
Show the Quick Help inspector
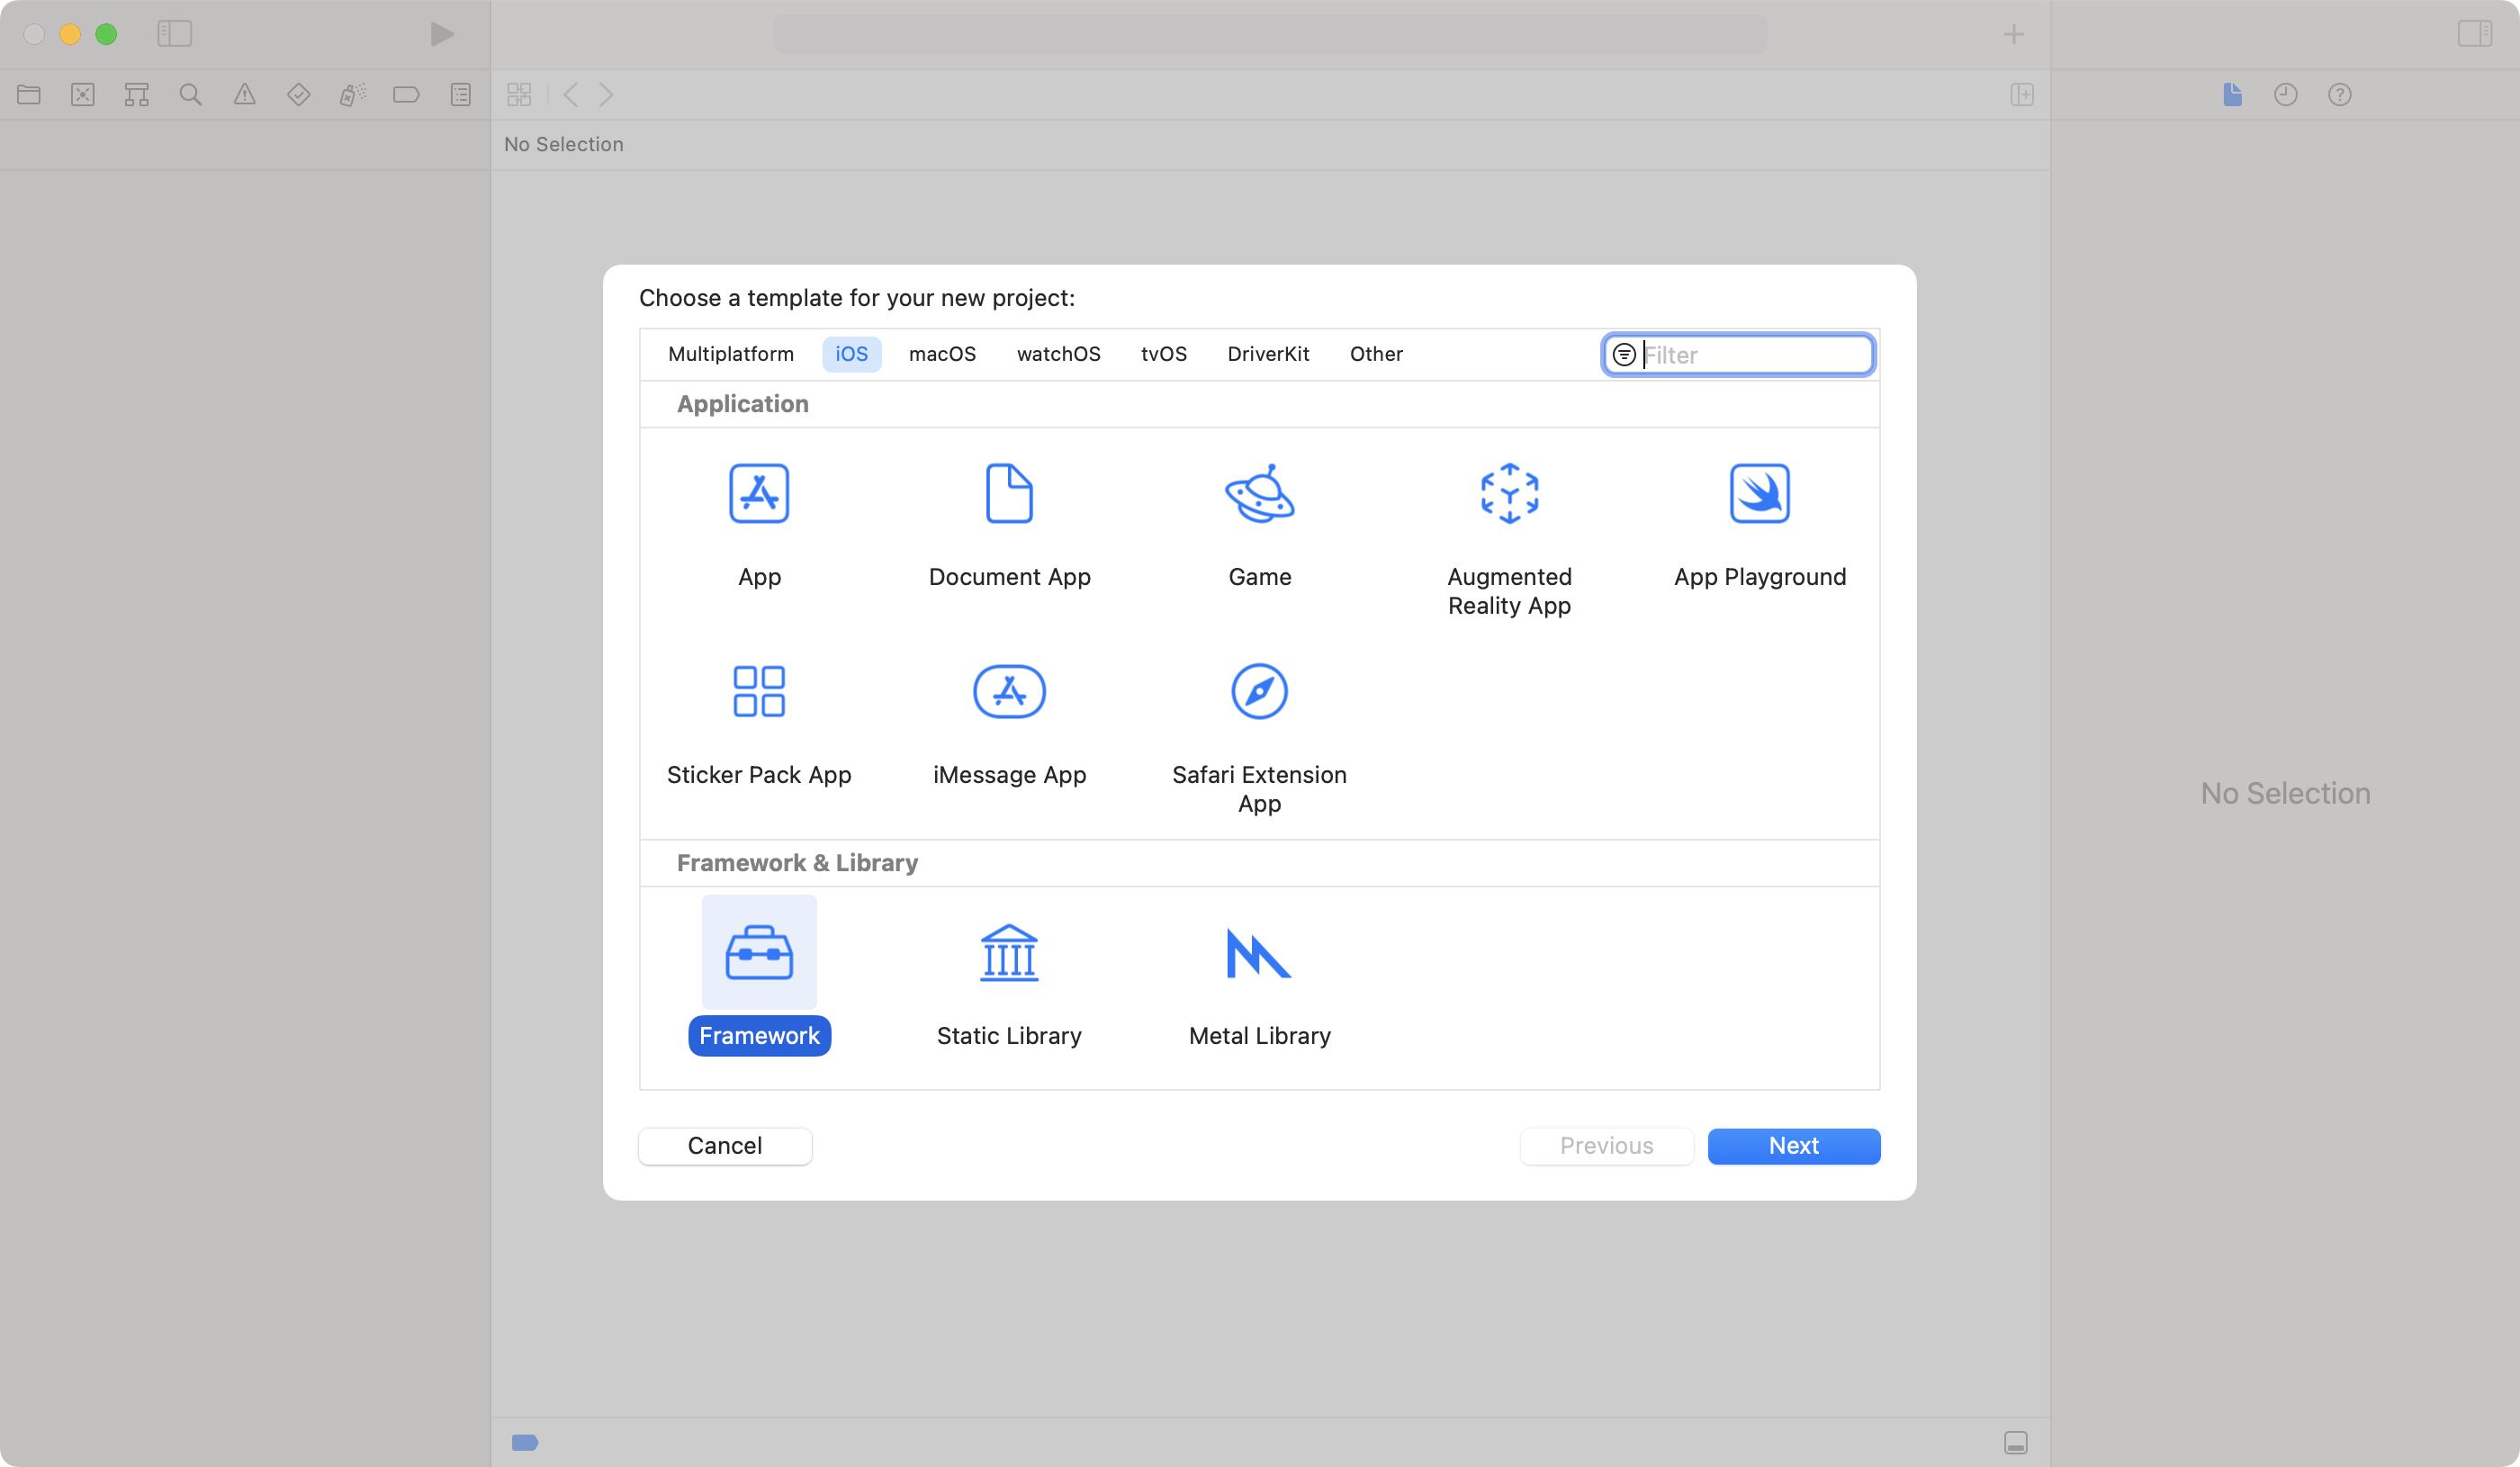(x=2340, y=95)
